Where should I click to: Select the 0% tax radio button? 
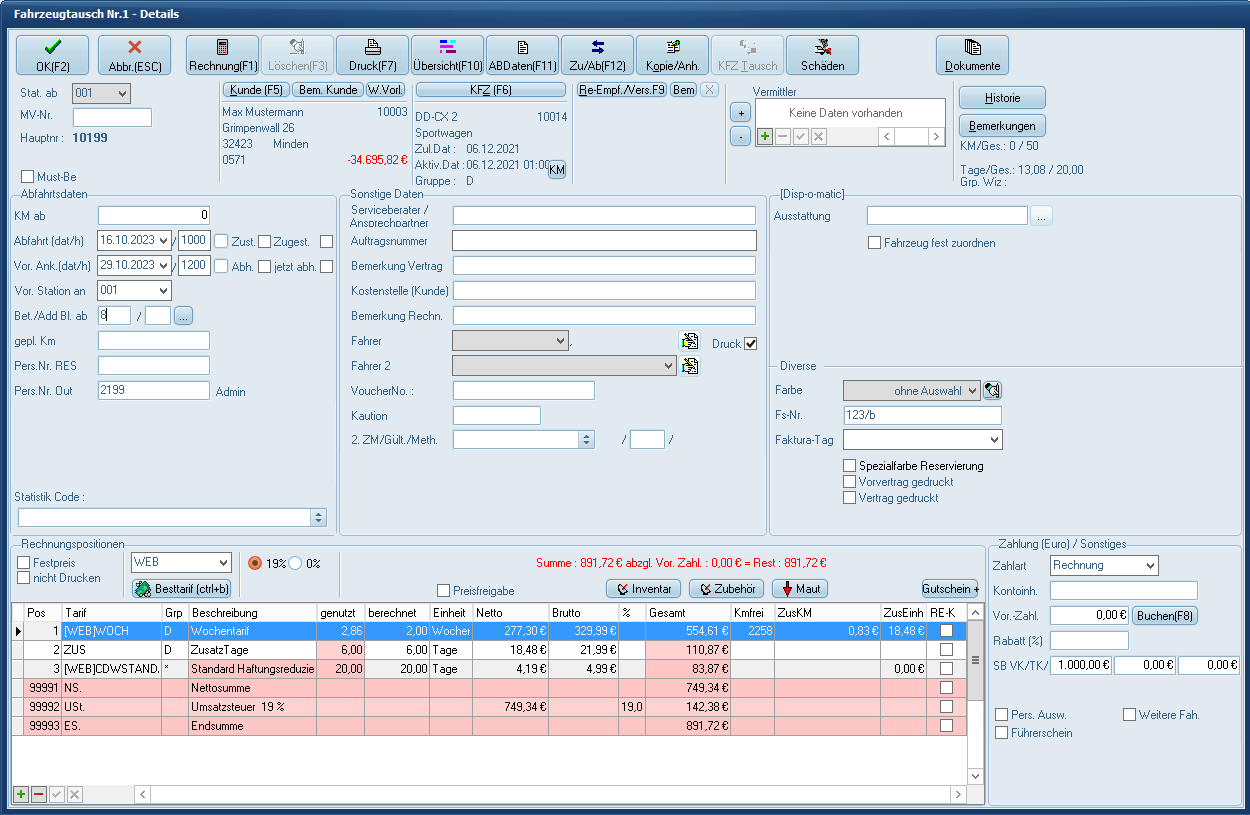(x=295, y=563)
